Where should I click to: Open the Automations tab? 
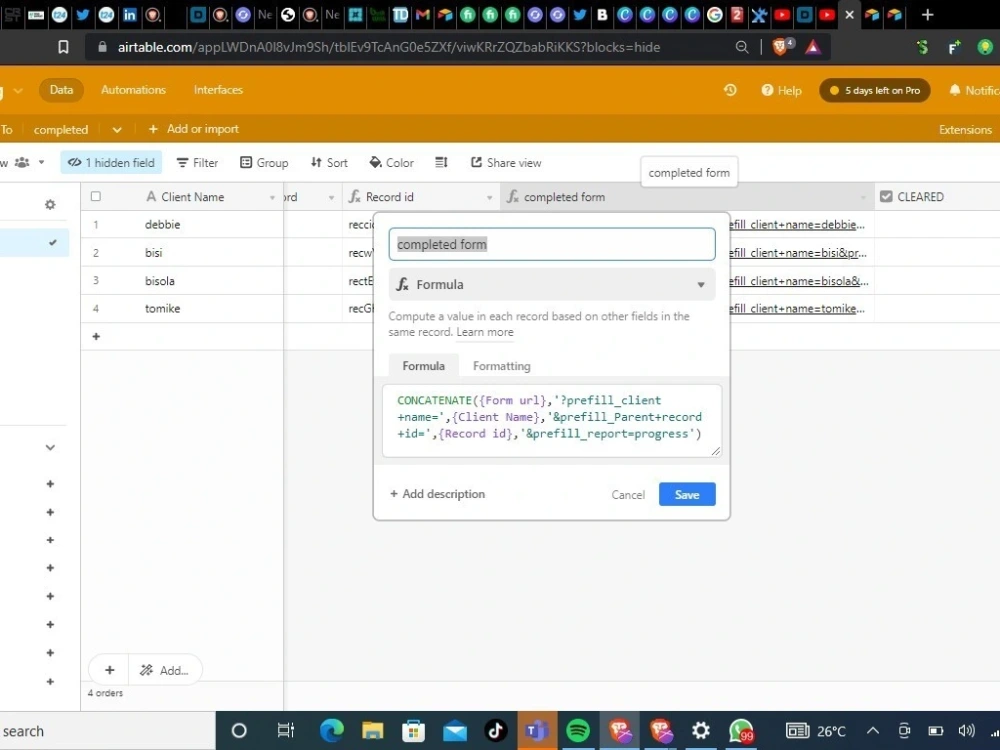pyautogui.click(x=133, y=90)
